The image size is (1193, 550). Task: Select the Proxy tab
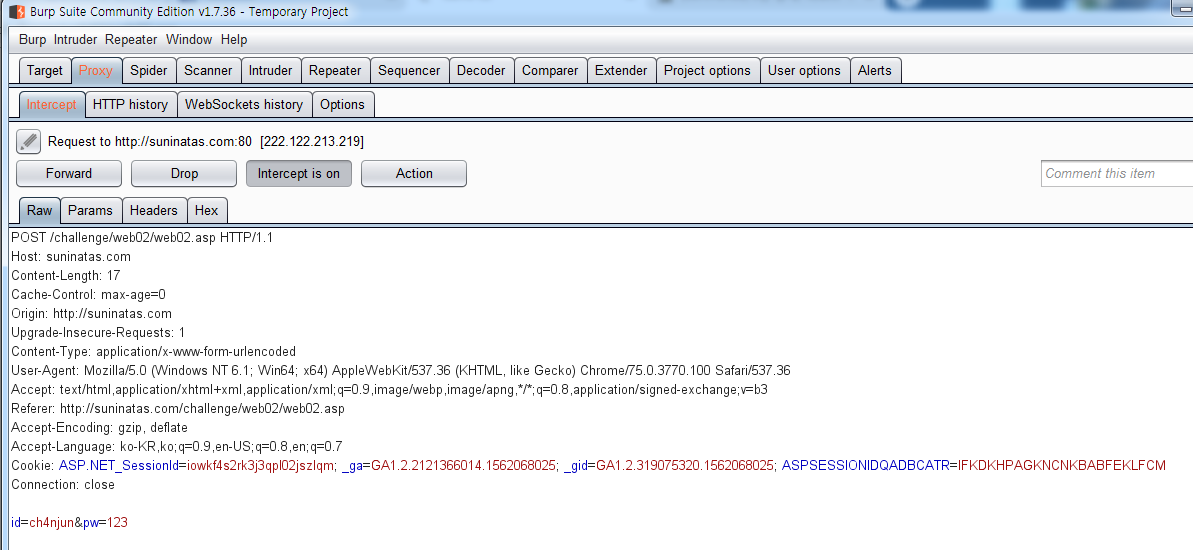[x=96, y=71]
